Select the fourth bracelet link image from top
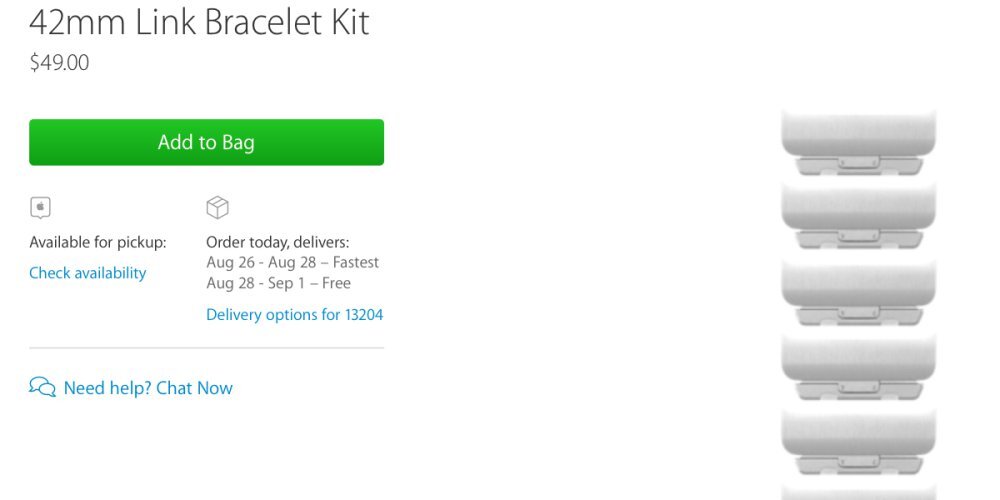 point(858,366)
